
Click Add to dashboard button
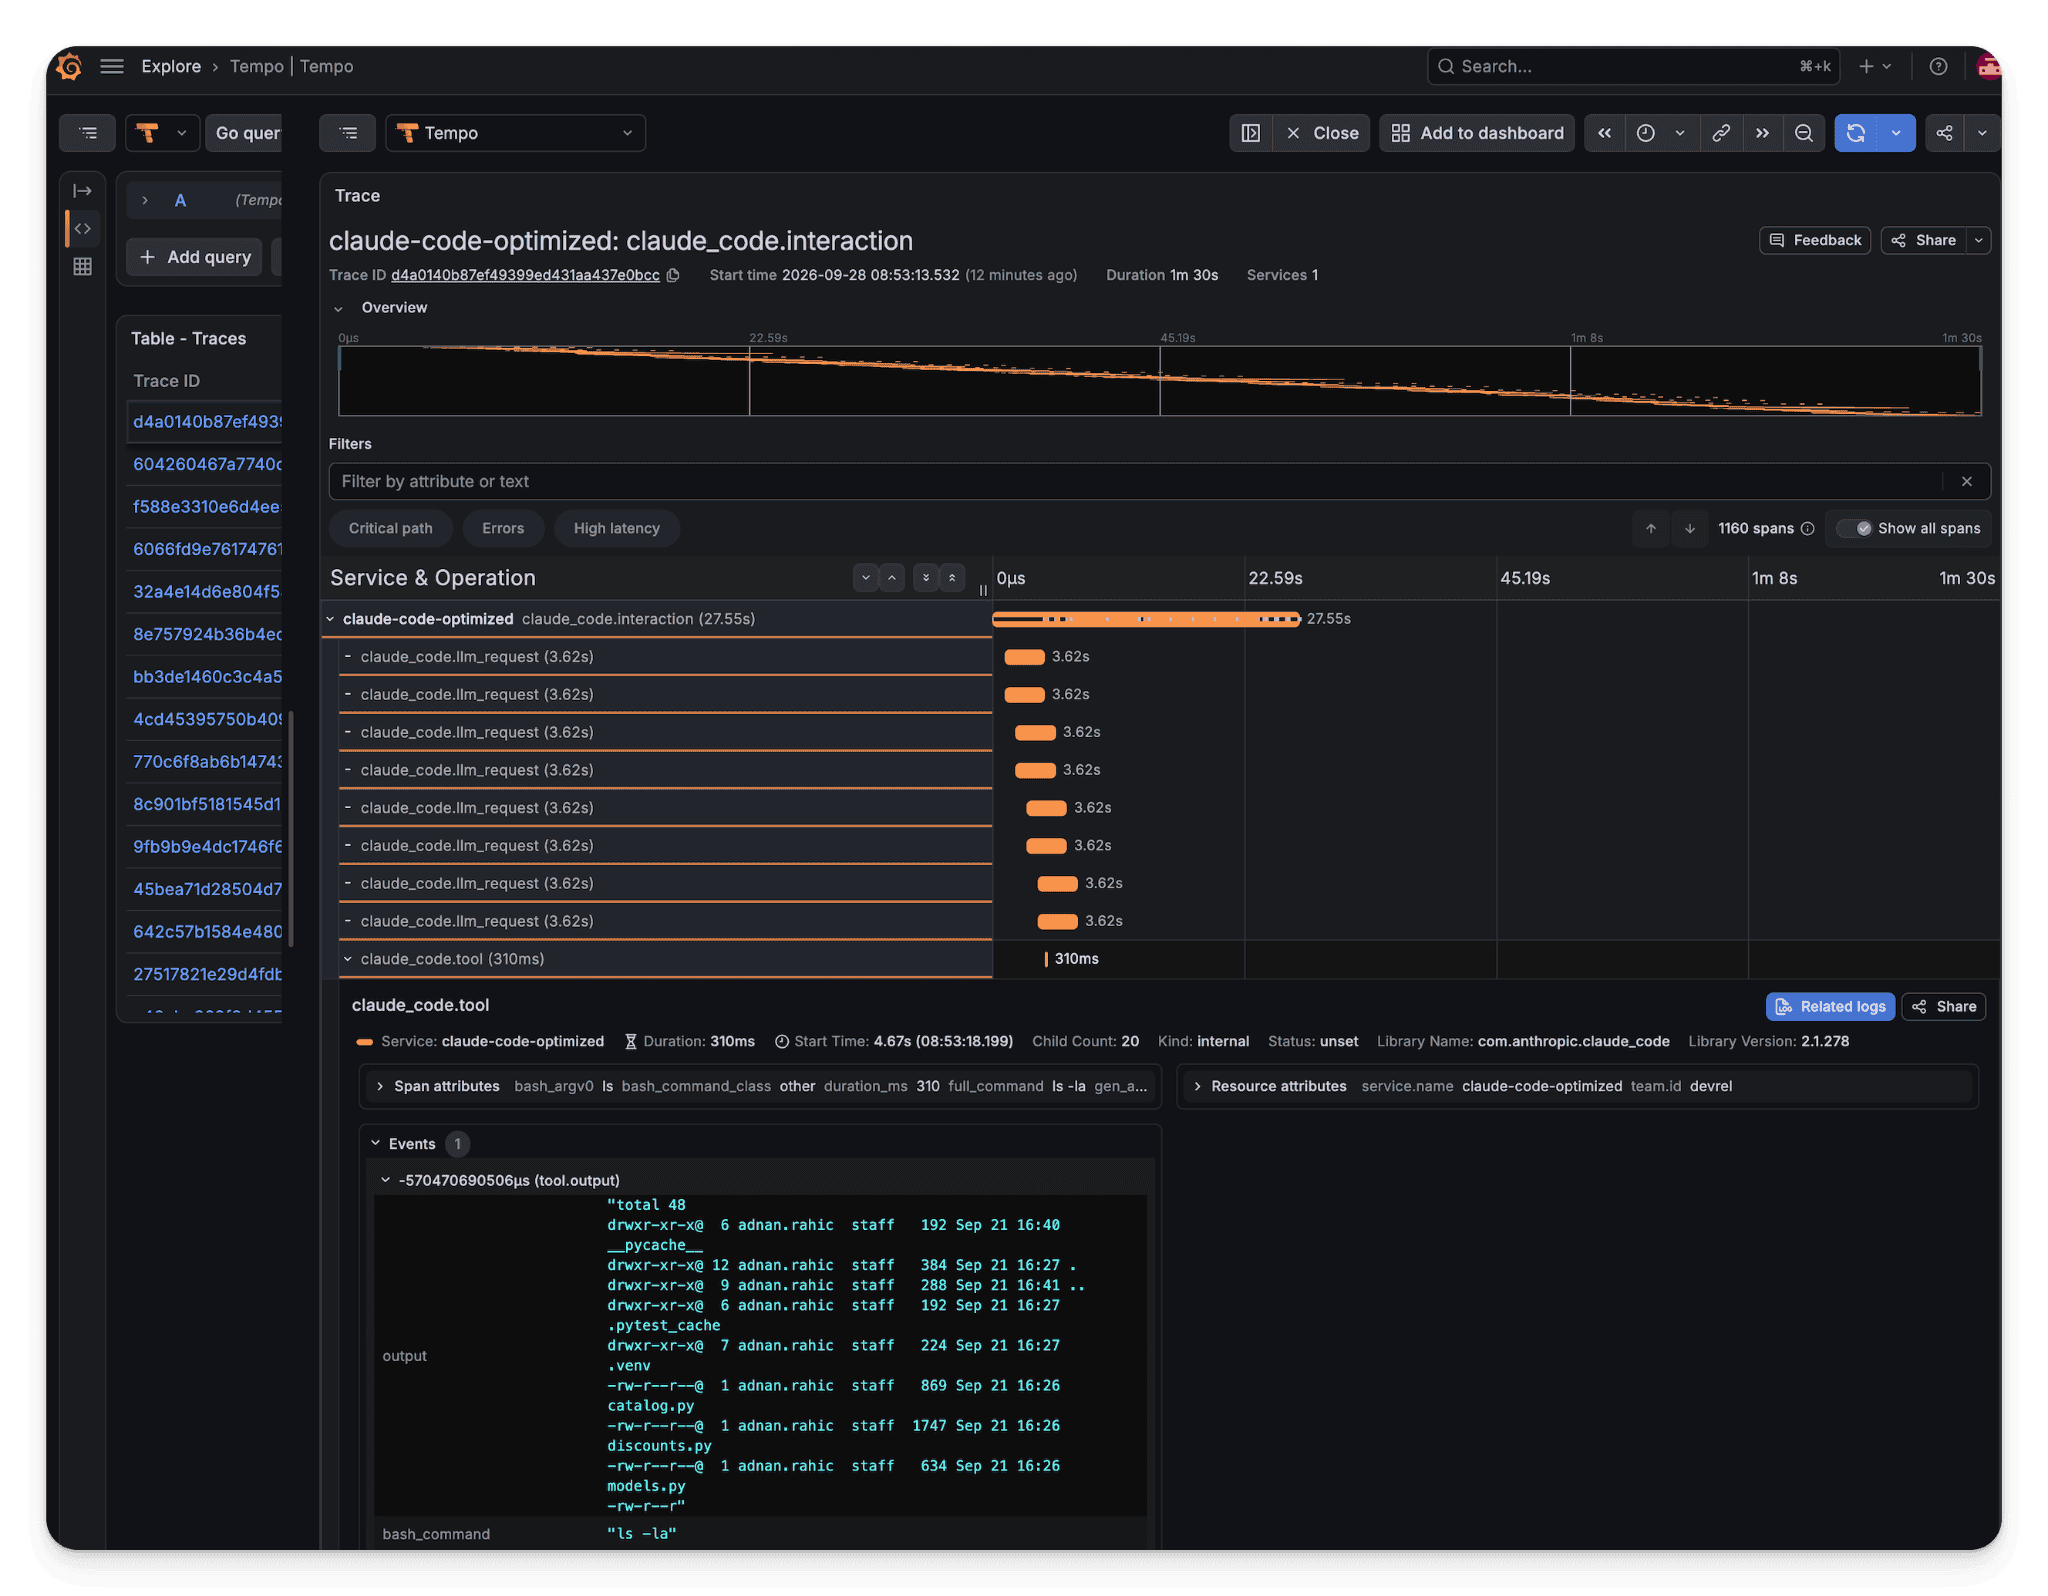(x=1477, y=133)
